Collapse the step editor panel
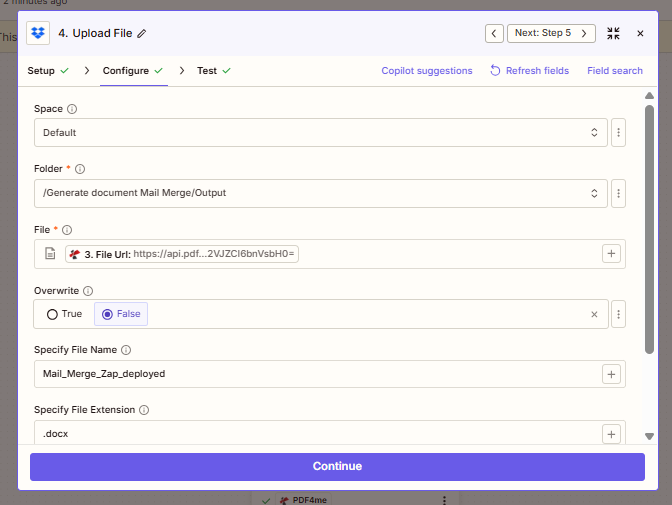 coord(614,33)
